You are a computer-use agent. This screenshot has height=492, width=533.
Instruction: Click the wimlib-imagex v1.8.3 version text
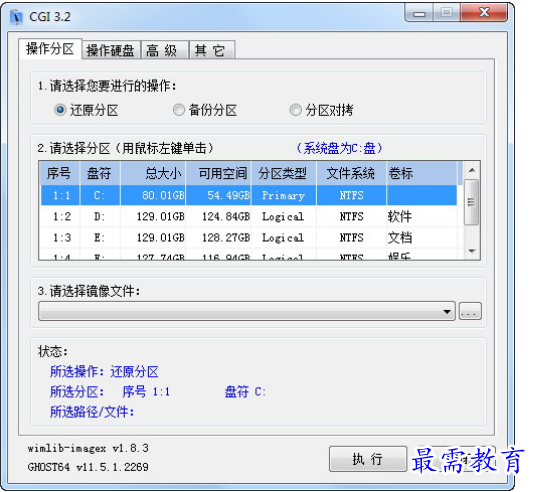(88, 448)
